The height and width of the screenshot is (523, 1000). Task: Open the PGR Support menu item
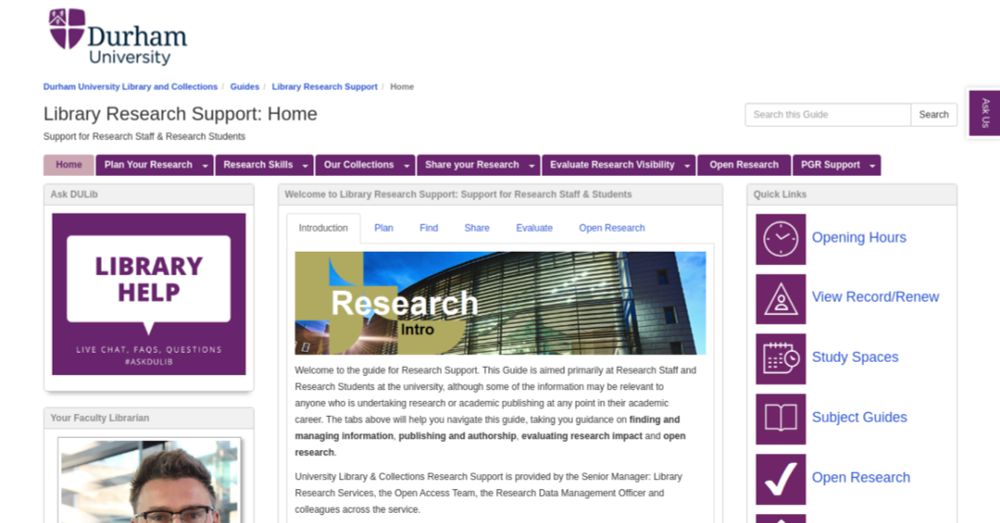pos(830,165)
